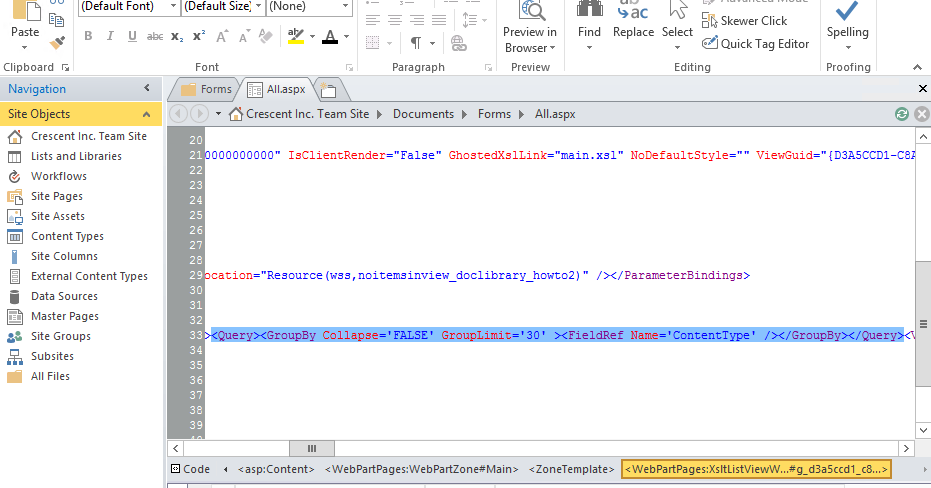Open the formatting marks dropdown arrow

pos(432,43)
